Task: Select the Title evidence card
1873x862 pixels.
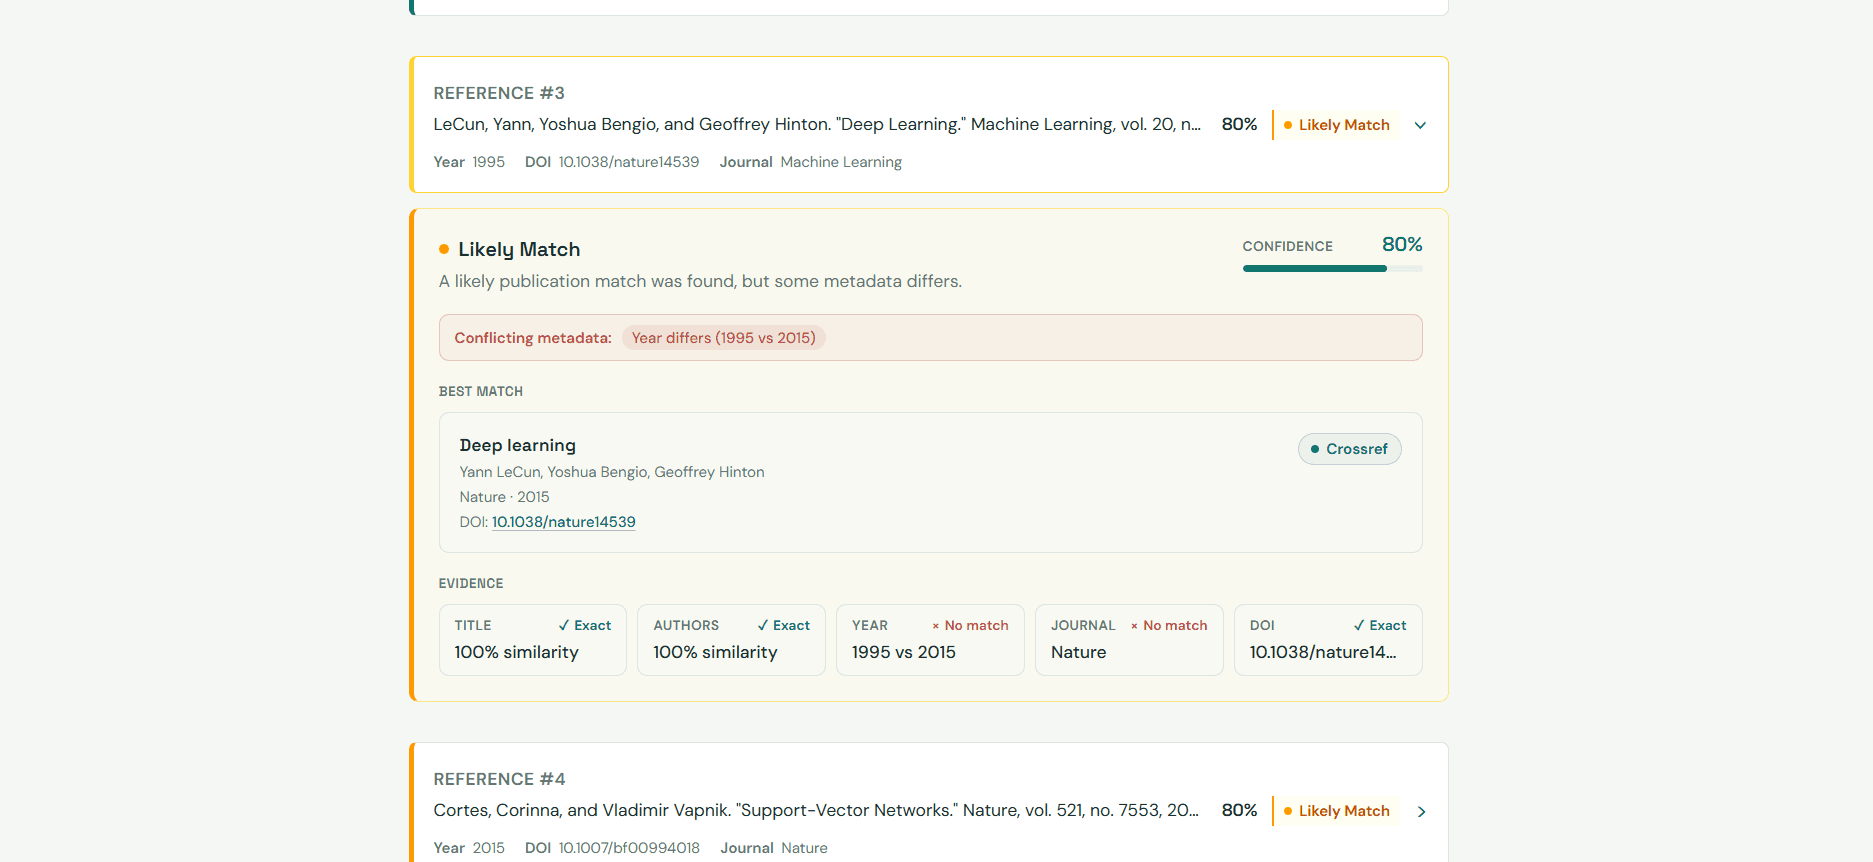Action: click(x=532, y=640)
